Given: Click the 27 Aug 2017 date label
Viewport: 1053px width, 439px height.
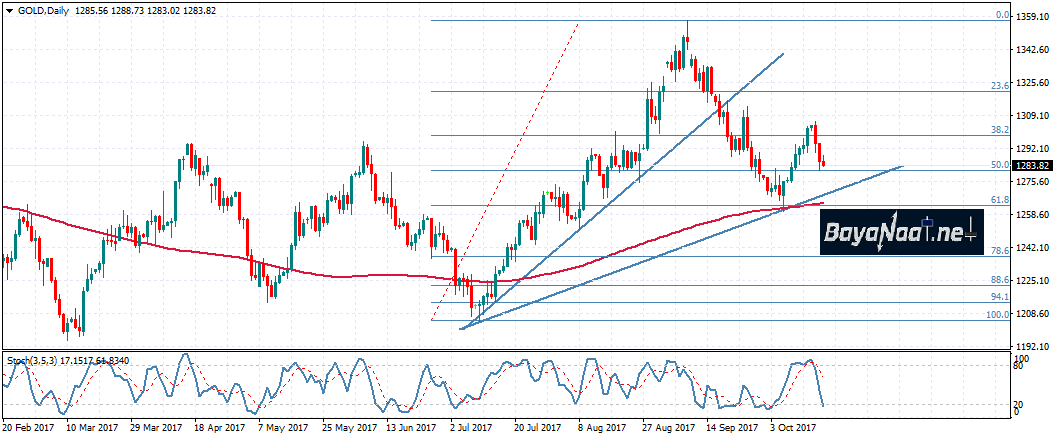Looking at the screenshot, I should 667,427.
